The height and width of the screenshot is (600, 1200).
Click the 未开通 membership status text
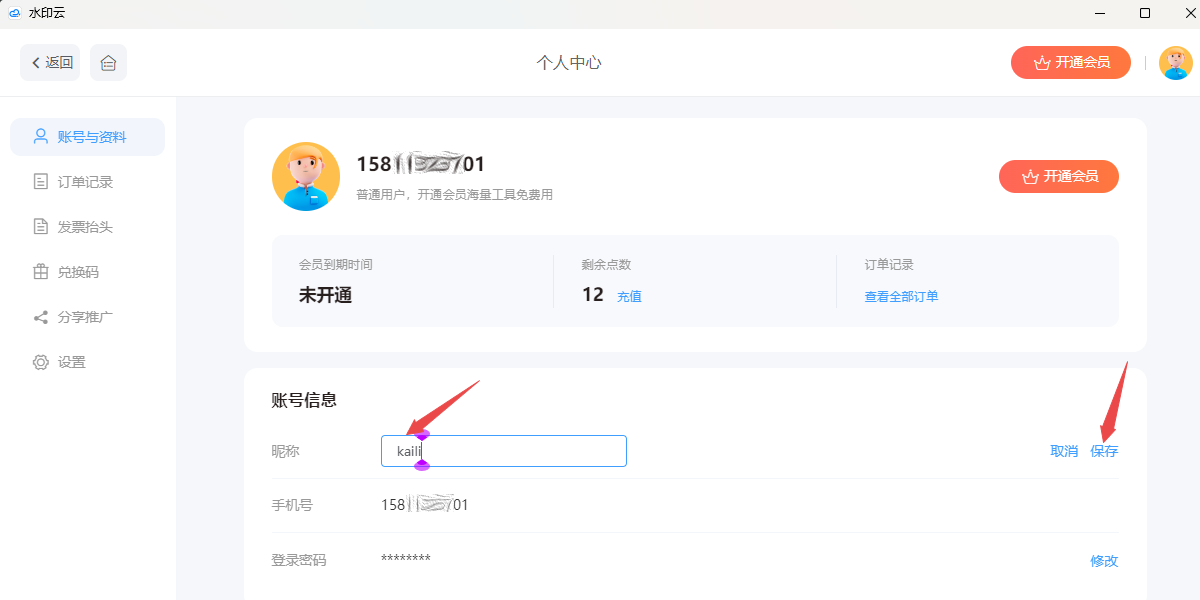point(325,295)
